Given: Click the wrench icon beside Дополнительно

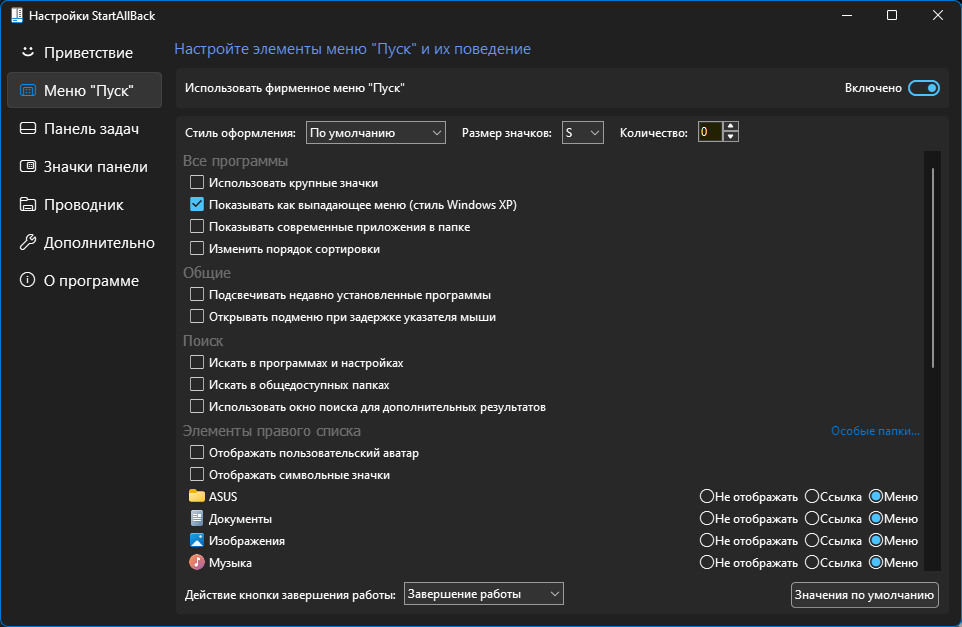Looking at the screenshot, I should click(x=28, y=242).
